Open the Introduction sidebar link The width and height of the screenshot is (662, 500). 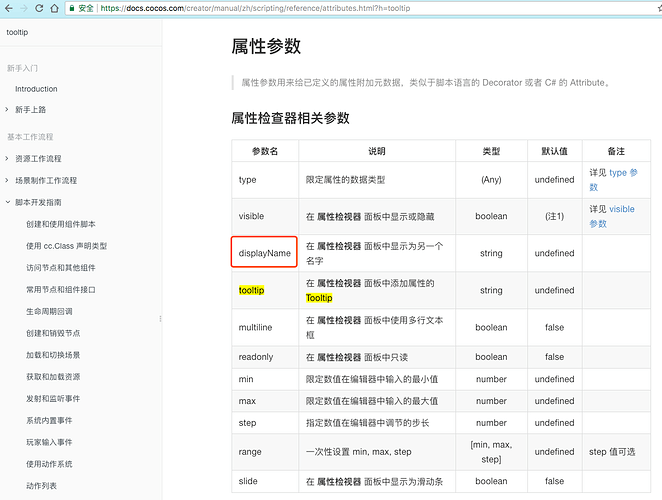point(36,89)
